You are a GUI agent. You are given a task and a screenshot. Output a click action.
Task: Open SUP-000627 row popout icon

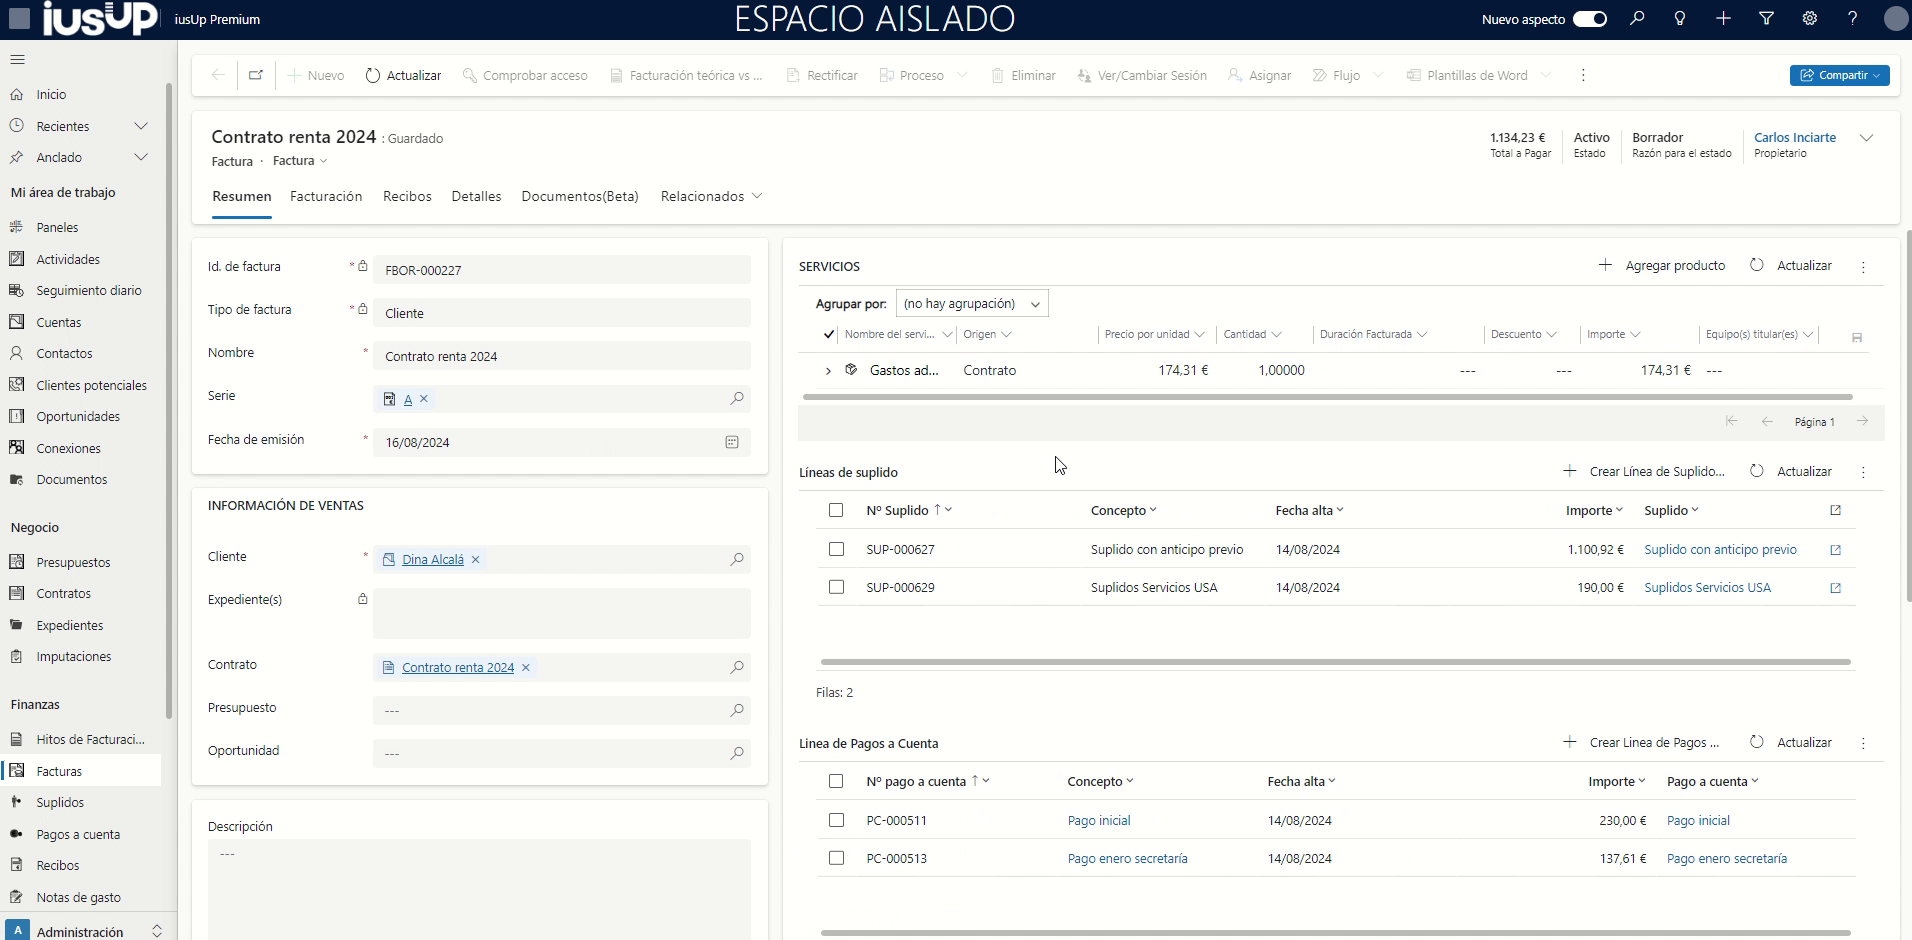(1835, 550)
